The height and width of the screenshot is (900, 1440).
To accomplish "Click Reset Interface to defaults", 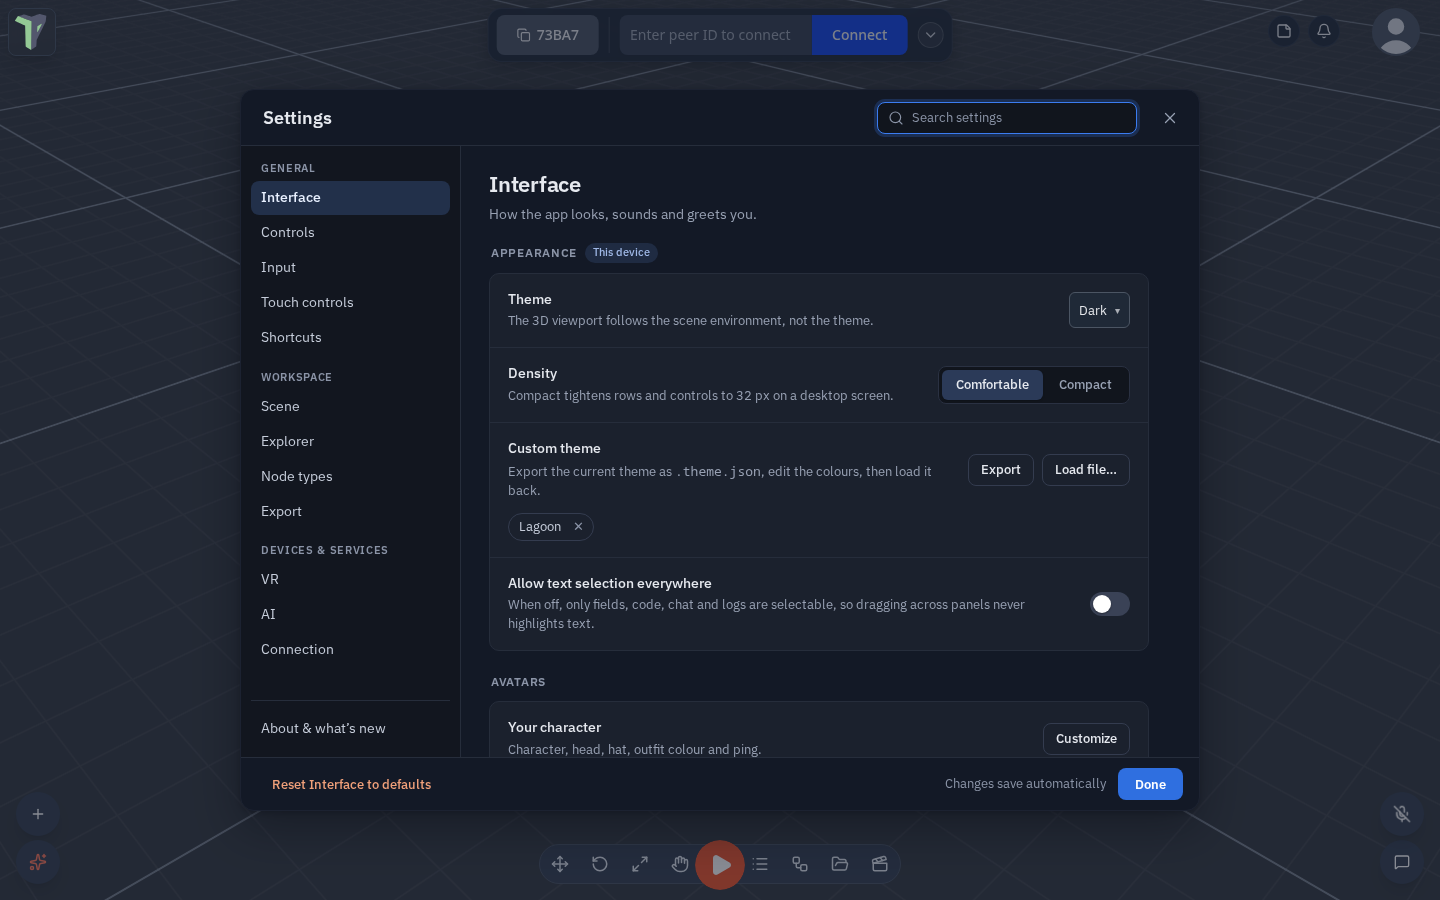I will 352,785.
